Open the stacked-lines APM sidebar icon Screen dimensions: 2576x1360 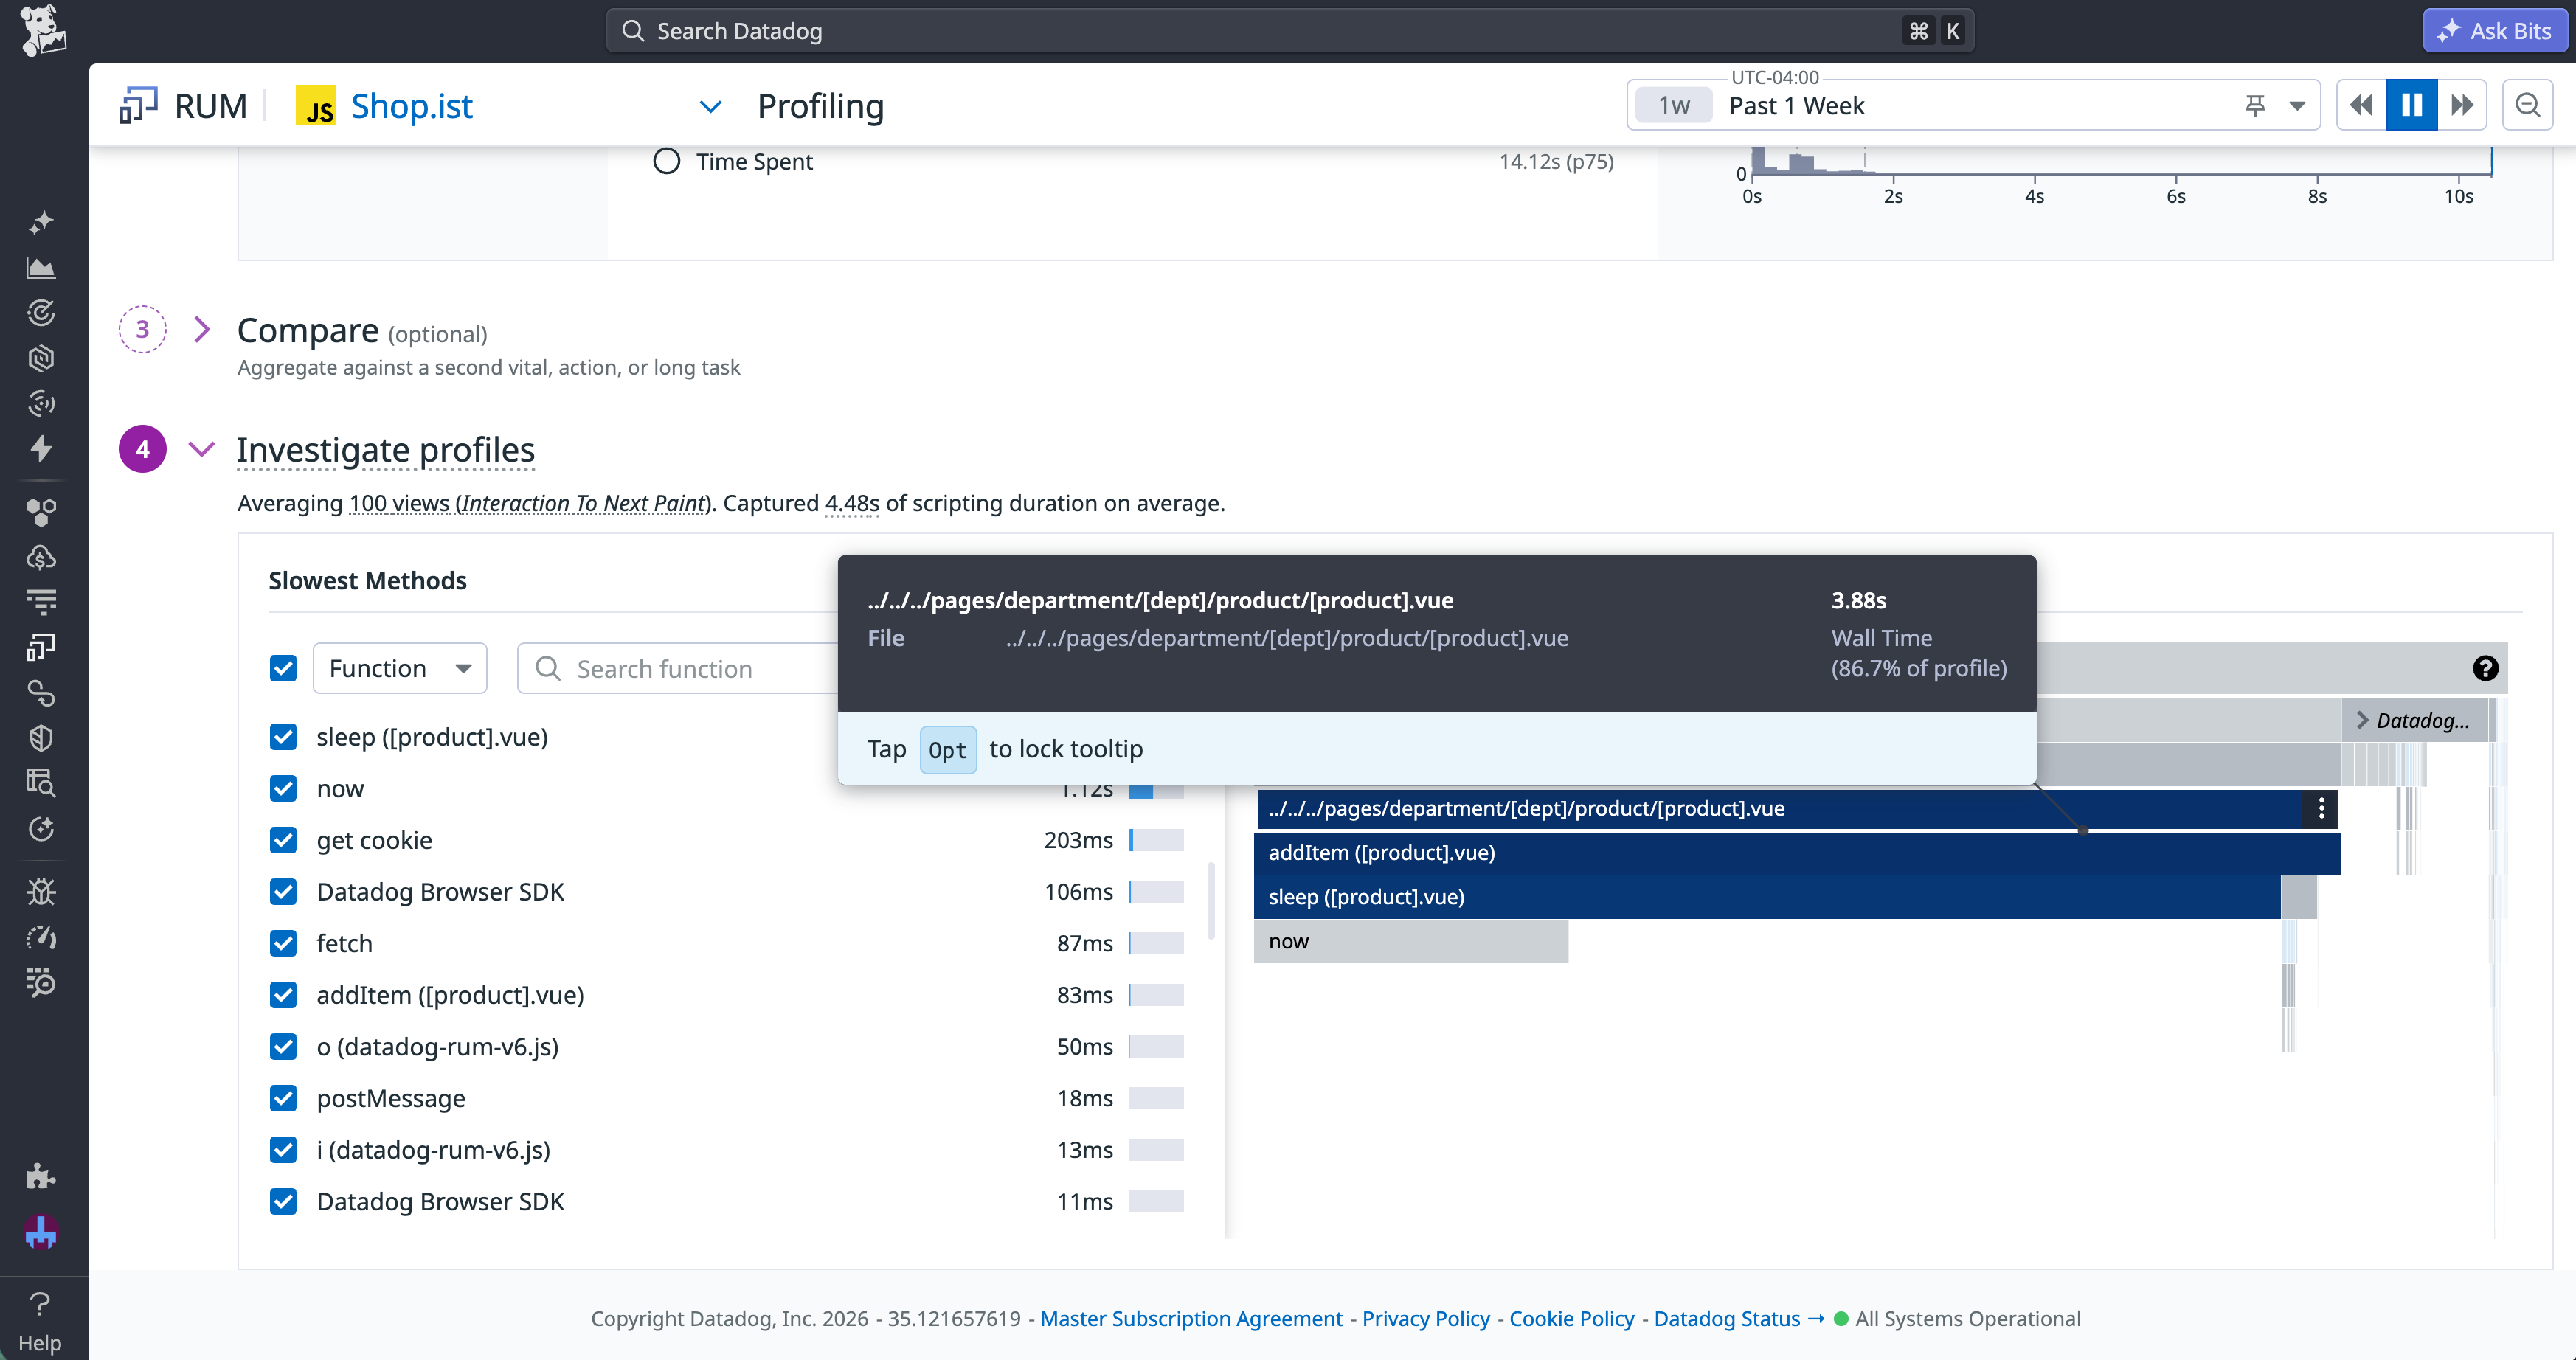click(x=41, y=602)
